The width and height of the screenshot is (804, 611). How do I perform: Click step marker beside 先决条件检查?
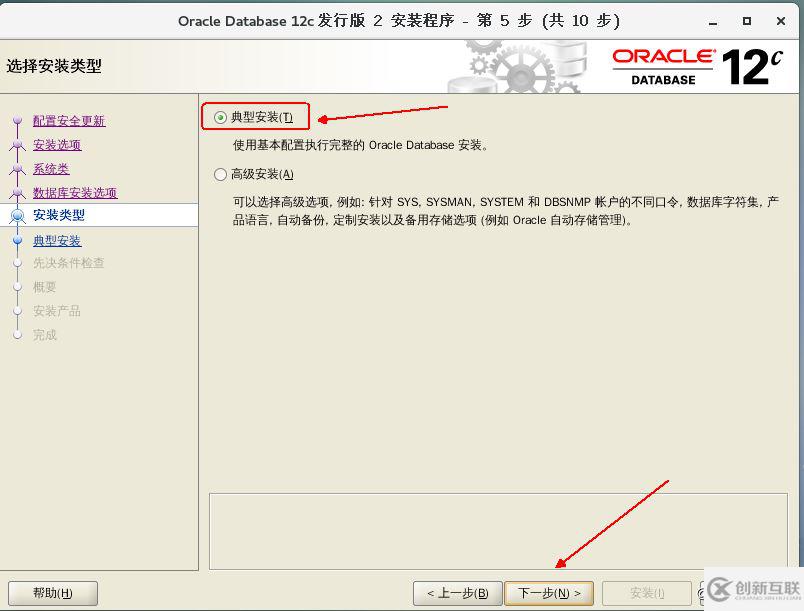click(x=17, y=263)
